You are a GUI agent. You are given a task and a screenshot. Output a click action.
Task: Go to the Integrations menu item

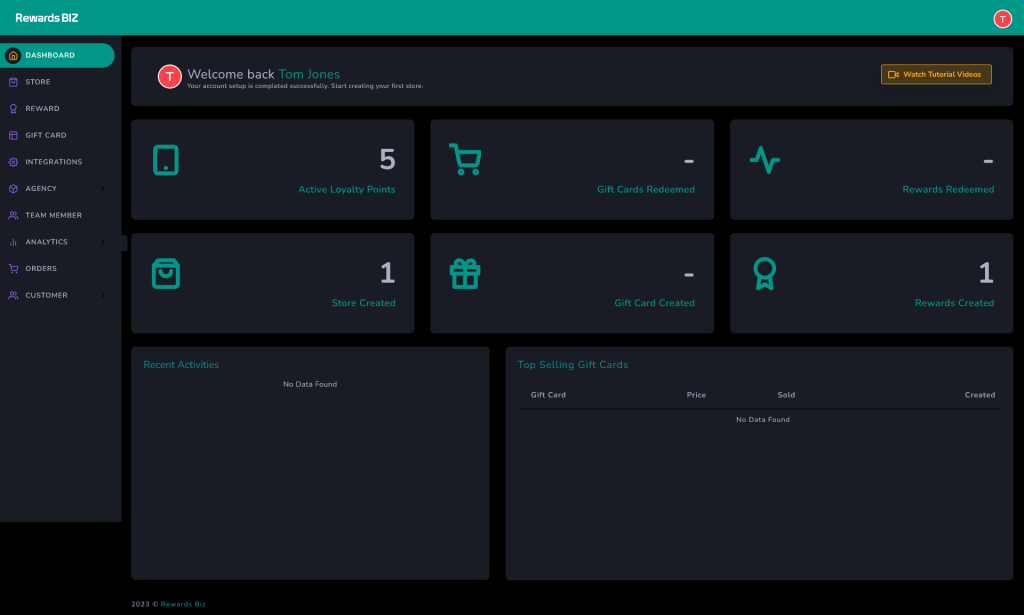[54, 162]
